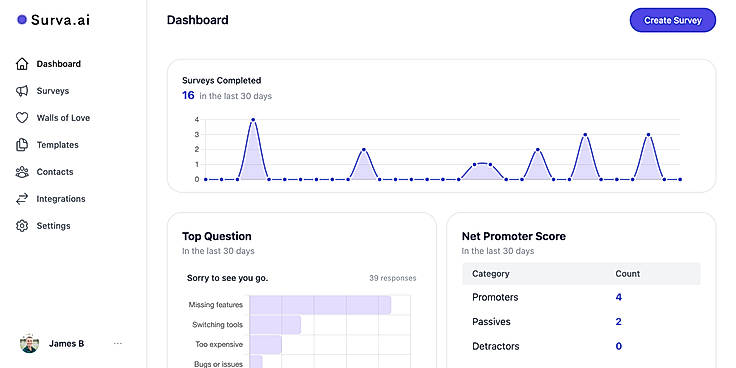The image size is (736, 368).
Task: Open Walls of Love page
Action: [x=63, y=118]
